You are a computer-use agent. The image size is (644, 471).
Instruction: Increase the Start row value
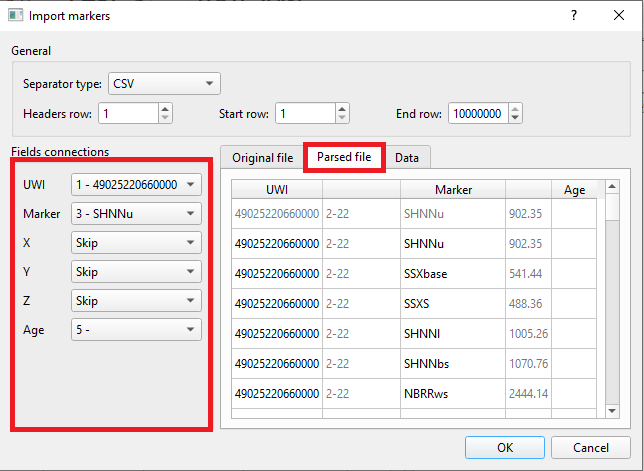342,109
